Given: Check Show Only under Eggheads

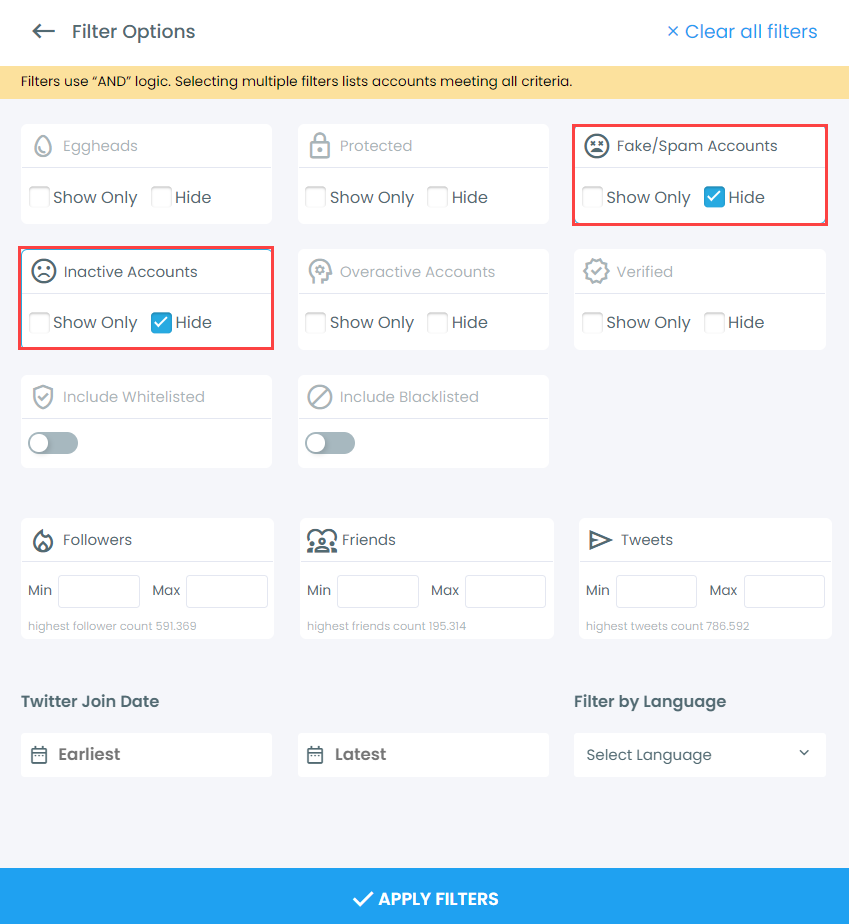Looking at the screenshot, I should [39, 197].
